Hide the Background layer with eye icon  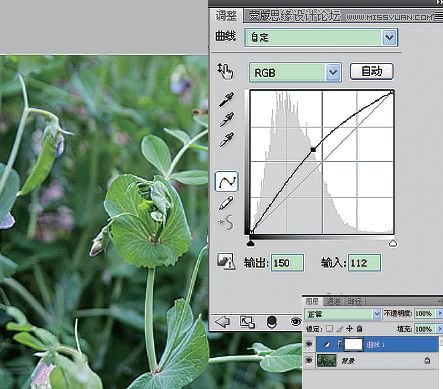(309, 360)
